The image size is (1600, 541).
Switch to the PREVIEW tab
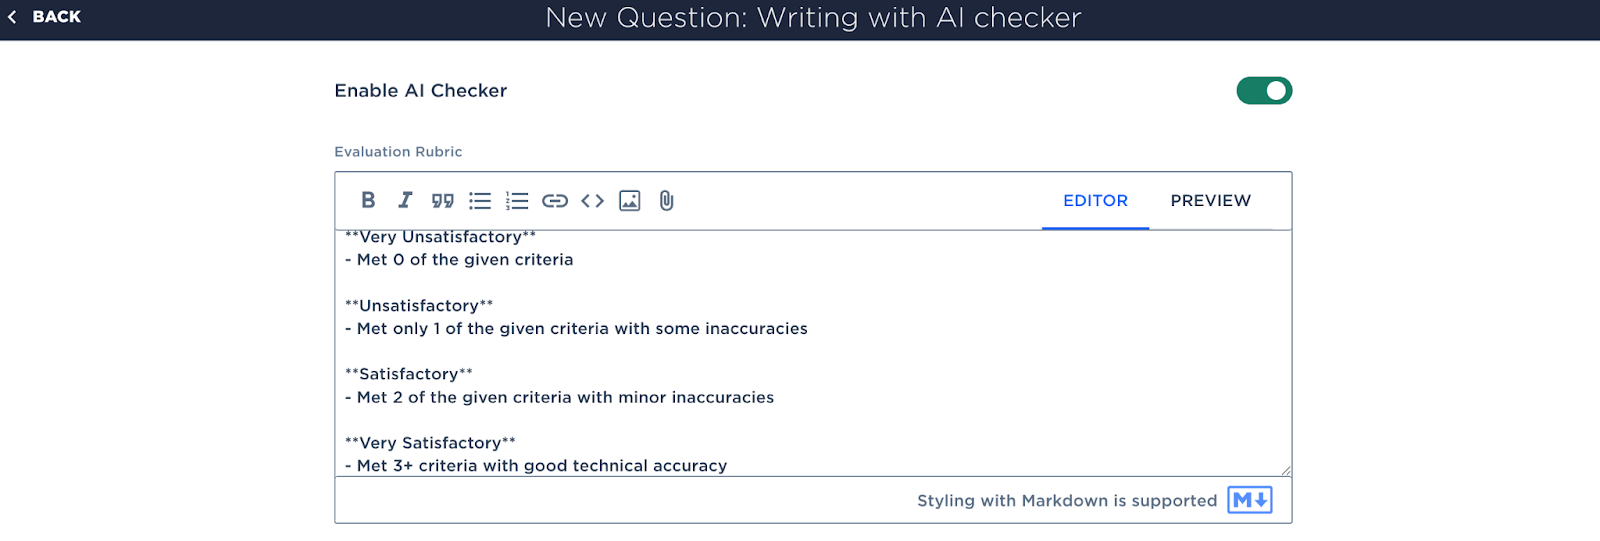tap(1210, 201)
